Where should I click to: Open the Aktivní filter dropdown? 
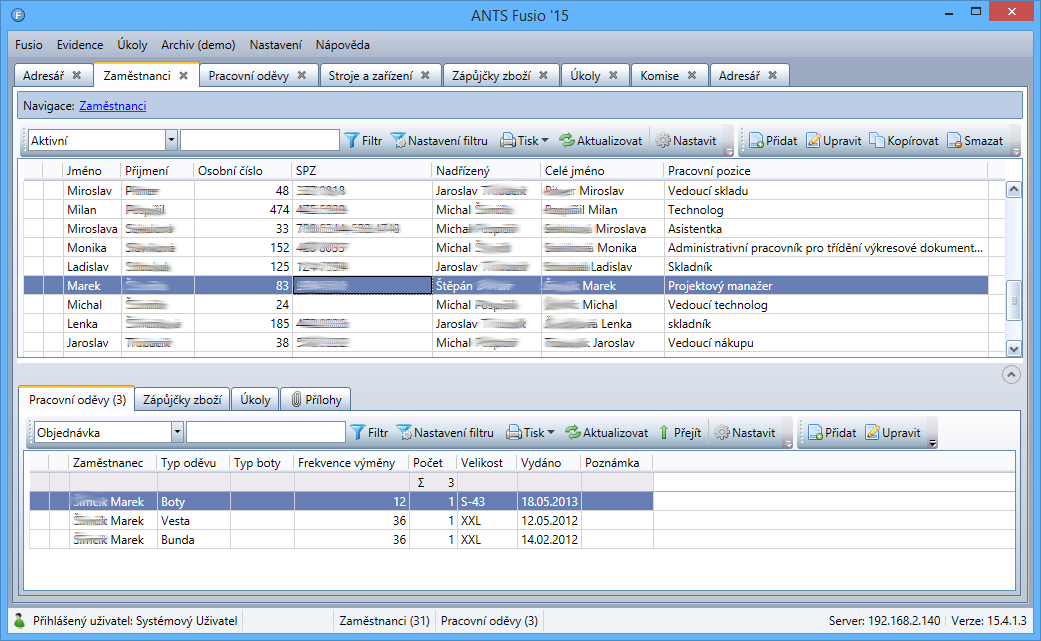[171, 140]
